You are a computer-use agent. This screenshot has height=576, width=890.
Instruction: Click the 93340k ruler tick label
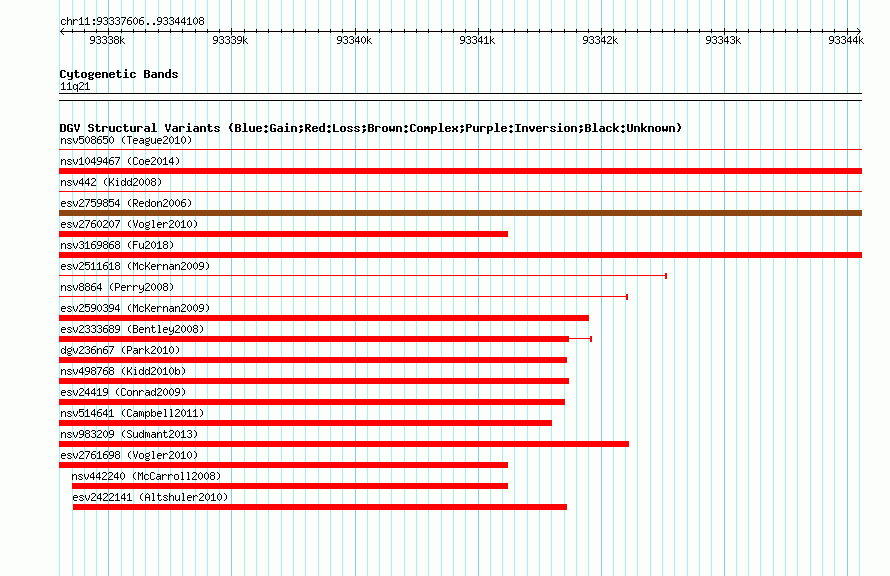354,40
